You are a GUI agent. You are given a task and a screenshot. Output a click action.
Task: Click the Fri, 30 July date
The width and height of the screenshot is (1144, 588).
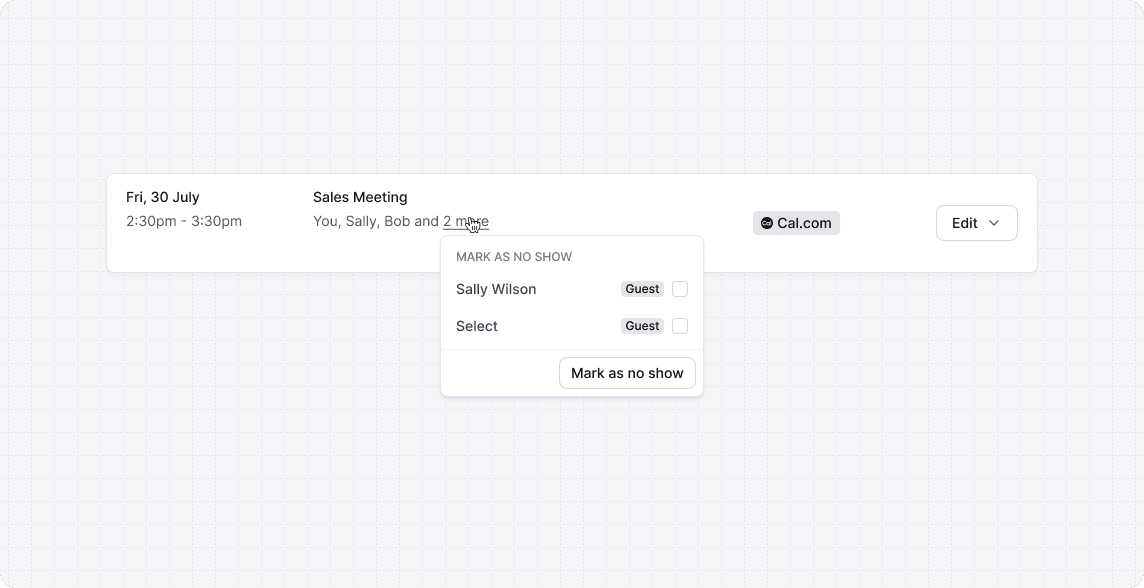point(162,197)
